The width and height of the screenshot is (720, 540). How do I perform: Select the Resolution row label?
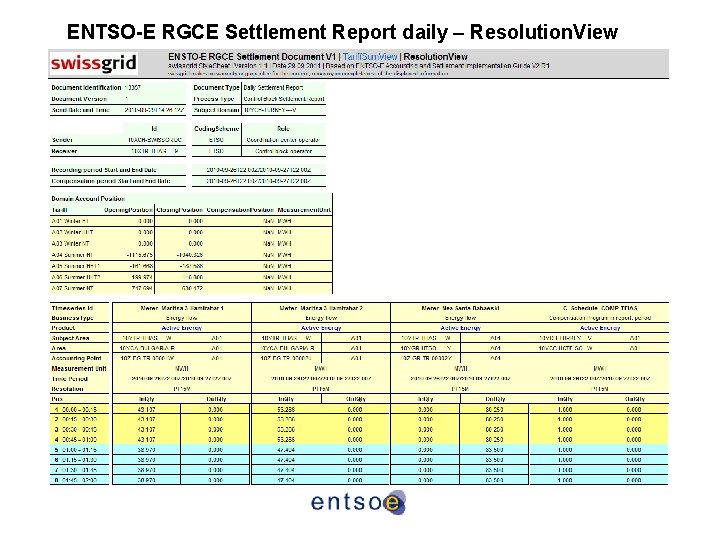(x=68, y=389)
